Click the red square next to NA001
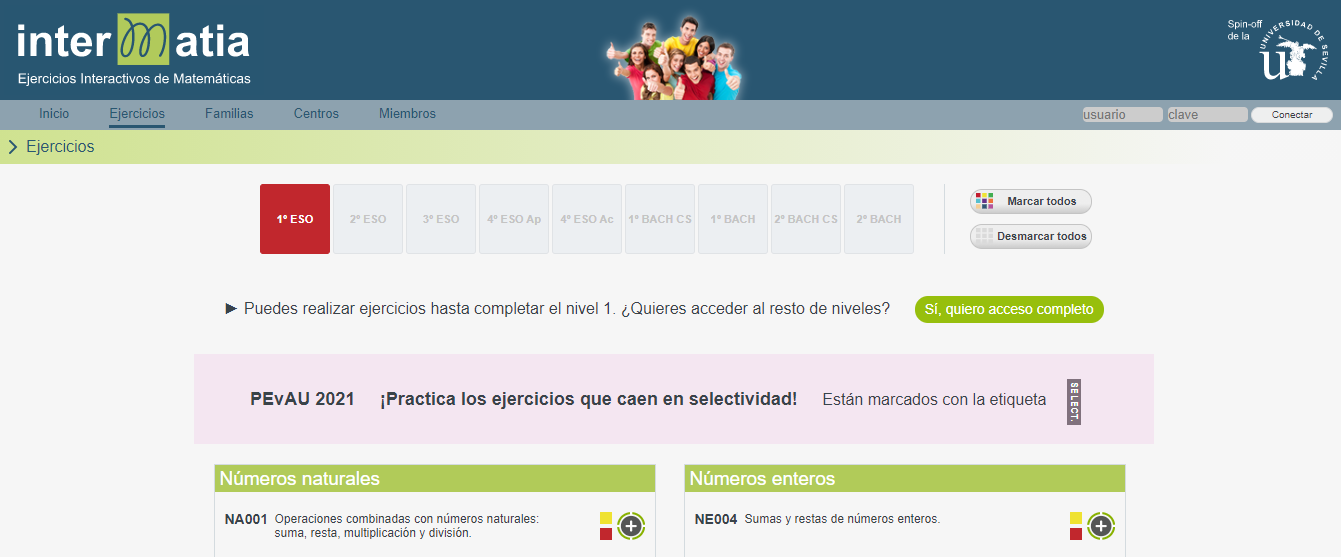The image size is (1341, 557). (x=606, y=534)
